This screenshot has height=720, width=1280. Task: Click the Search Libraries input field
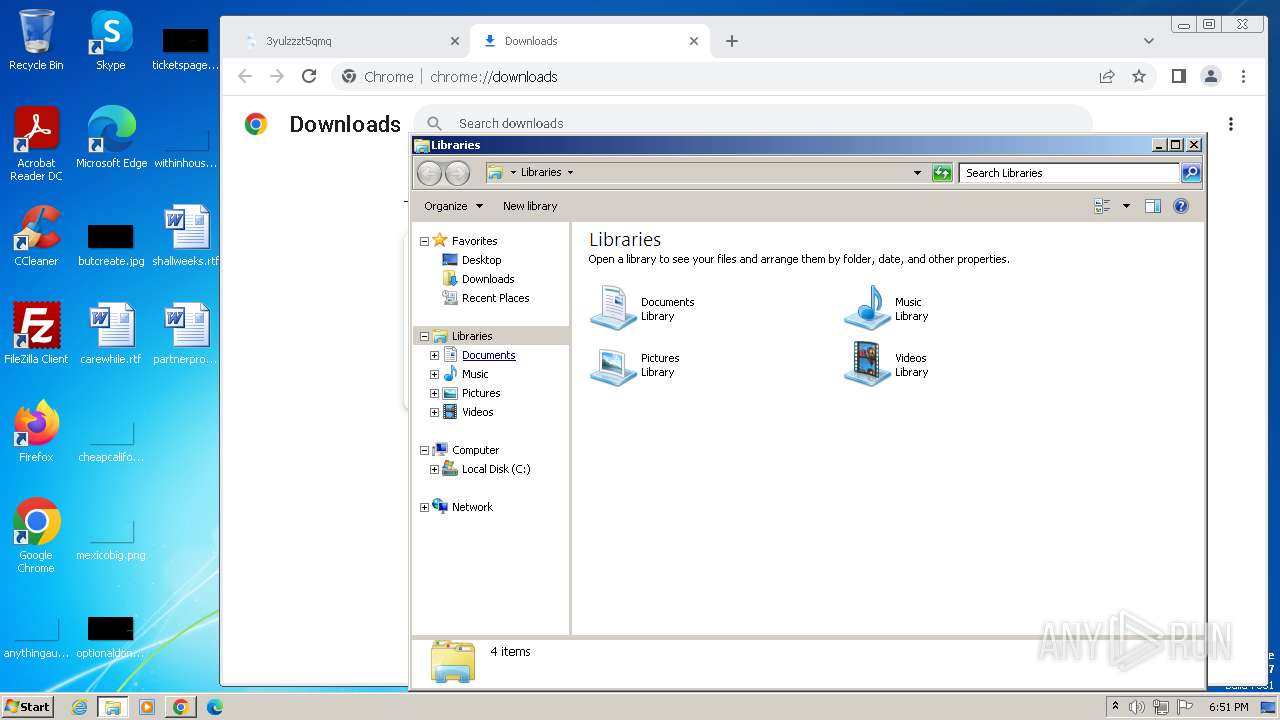coord(1069,173)
